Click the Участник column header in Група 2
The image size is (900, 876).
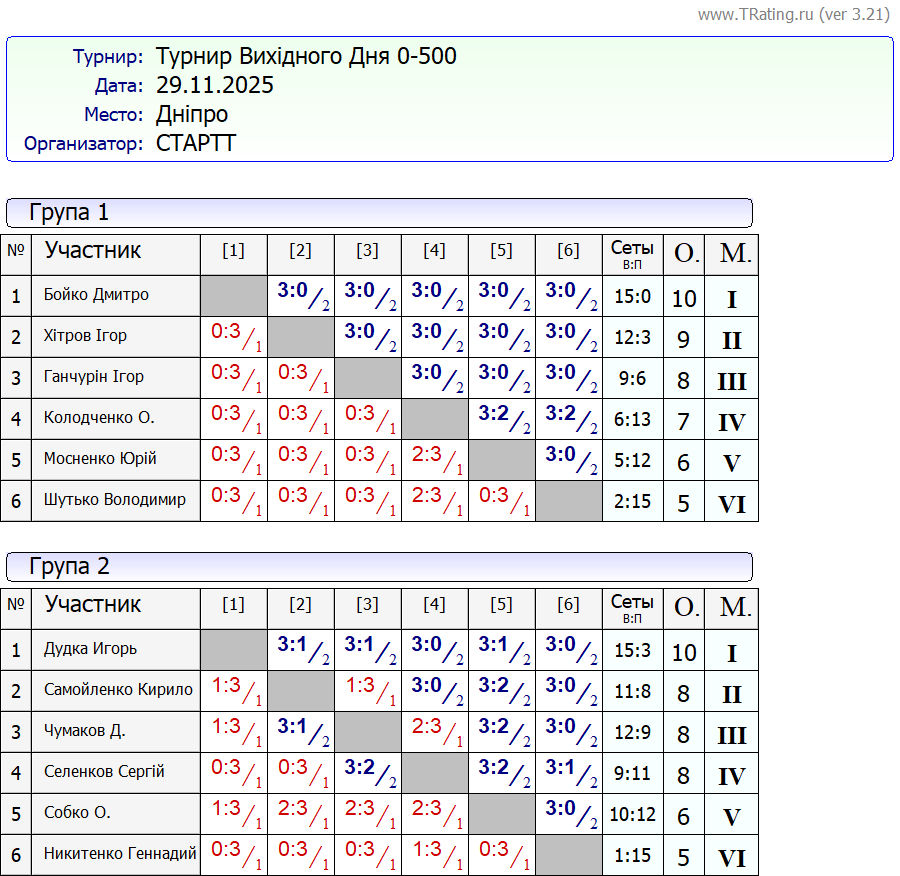click(93, 605)
